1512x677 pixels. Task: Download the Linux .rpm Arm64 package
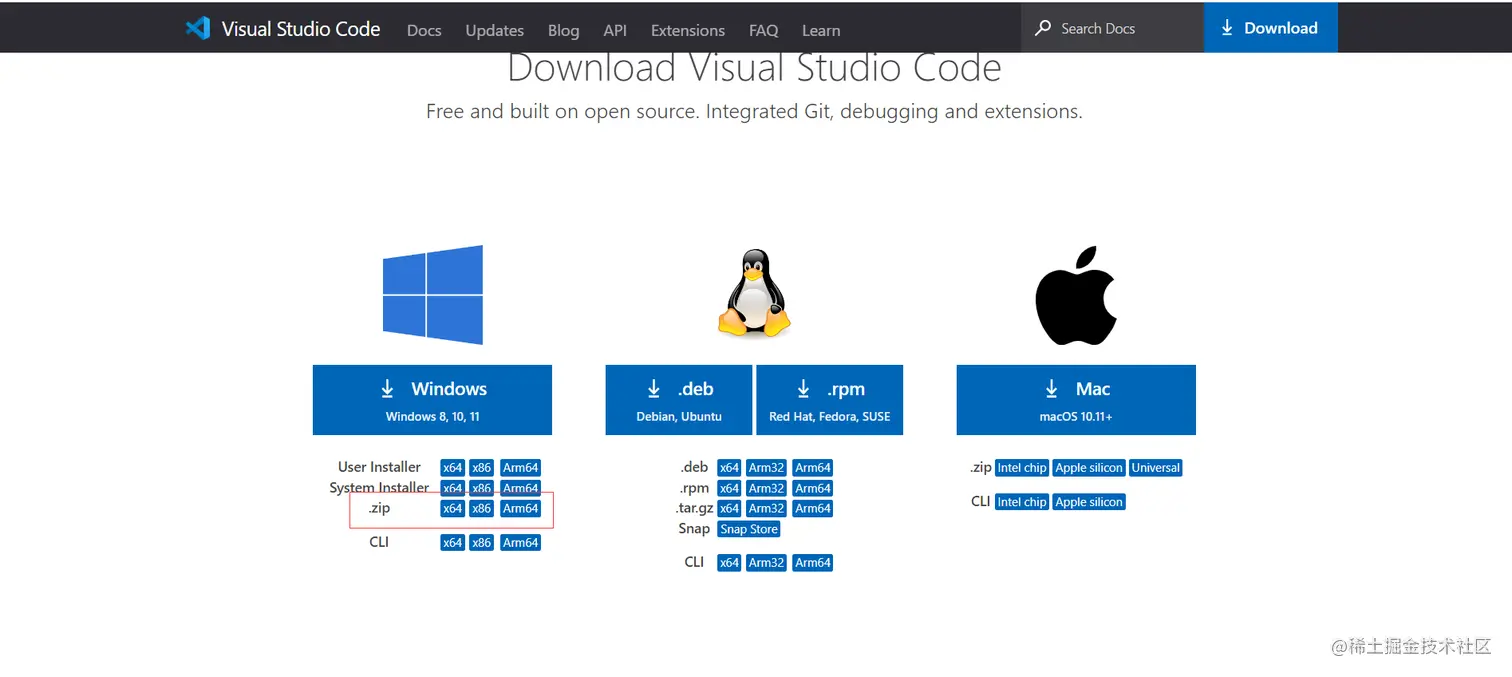tap(813, 488)
